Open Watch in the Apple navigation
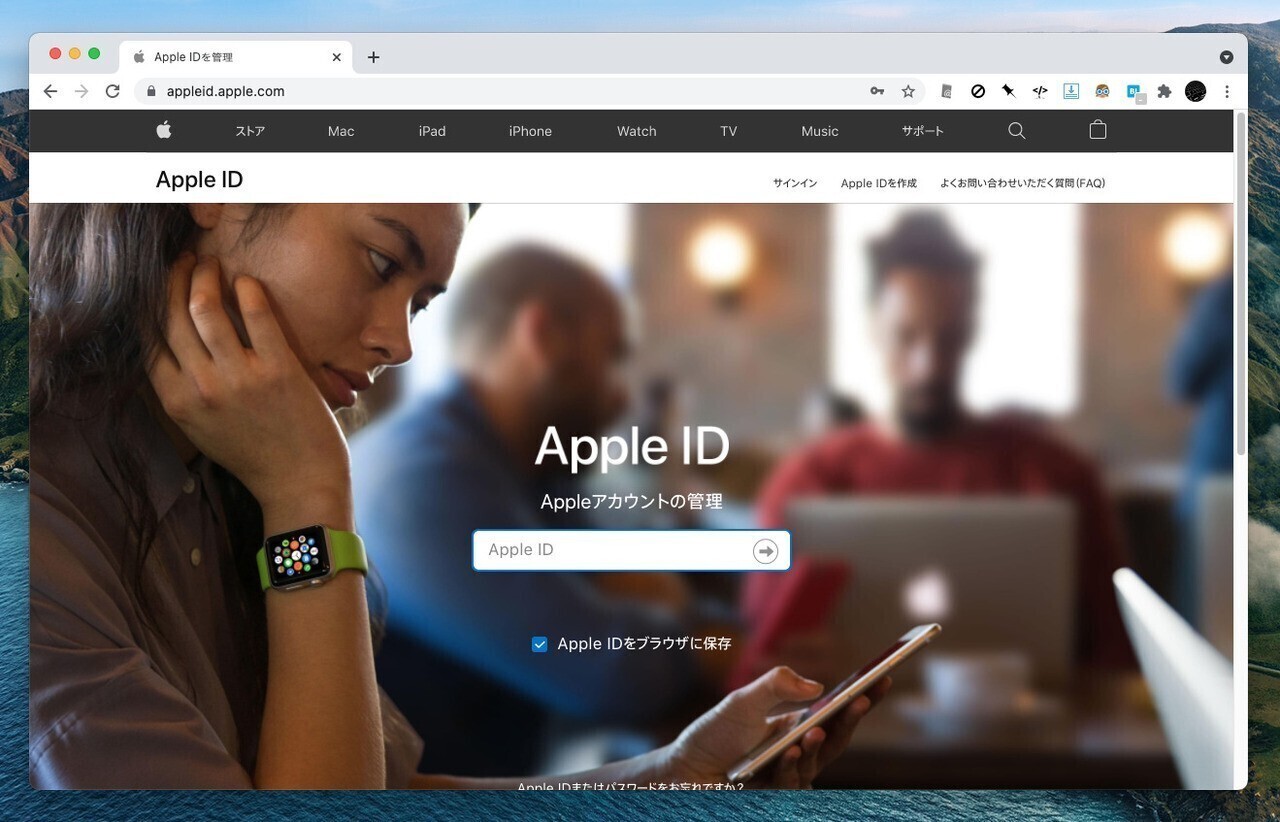This screenshot has width=1280, height=822. pos(637,131)
